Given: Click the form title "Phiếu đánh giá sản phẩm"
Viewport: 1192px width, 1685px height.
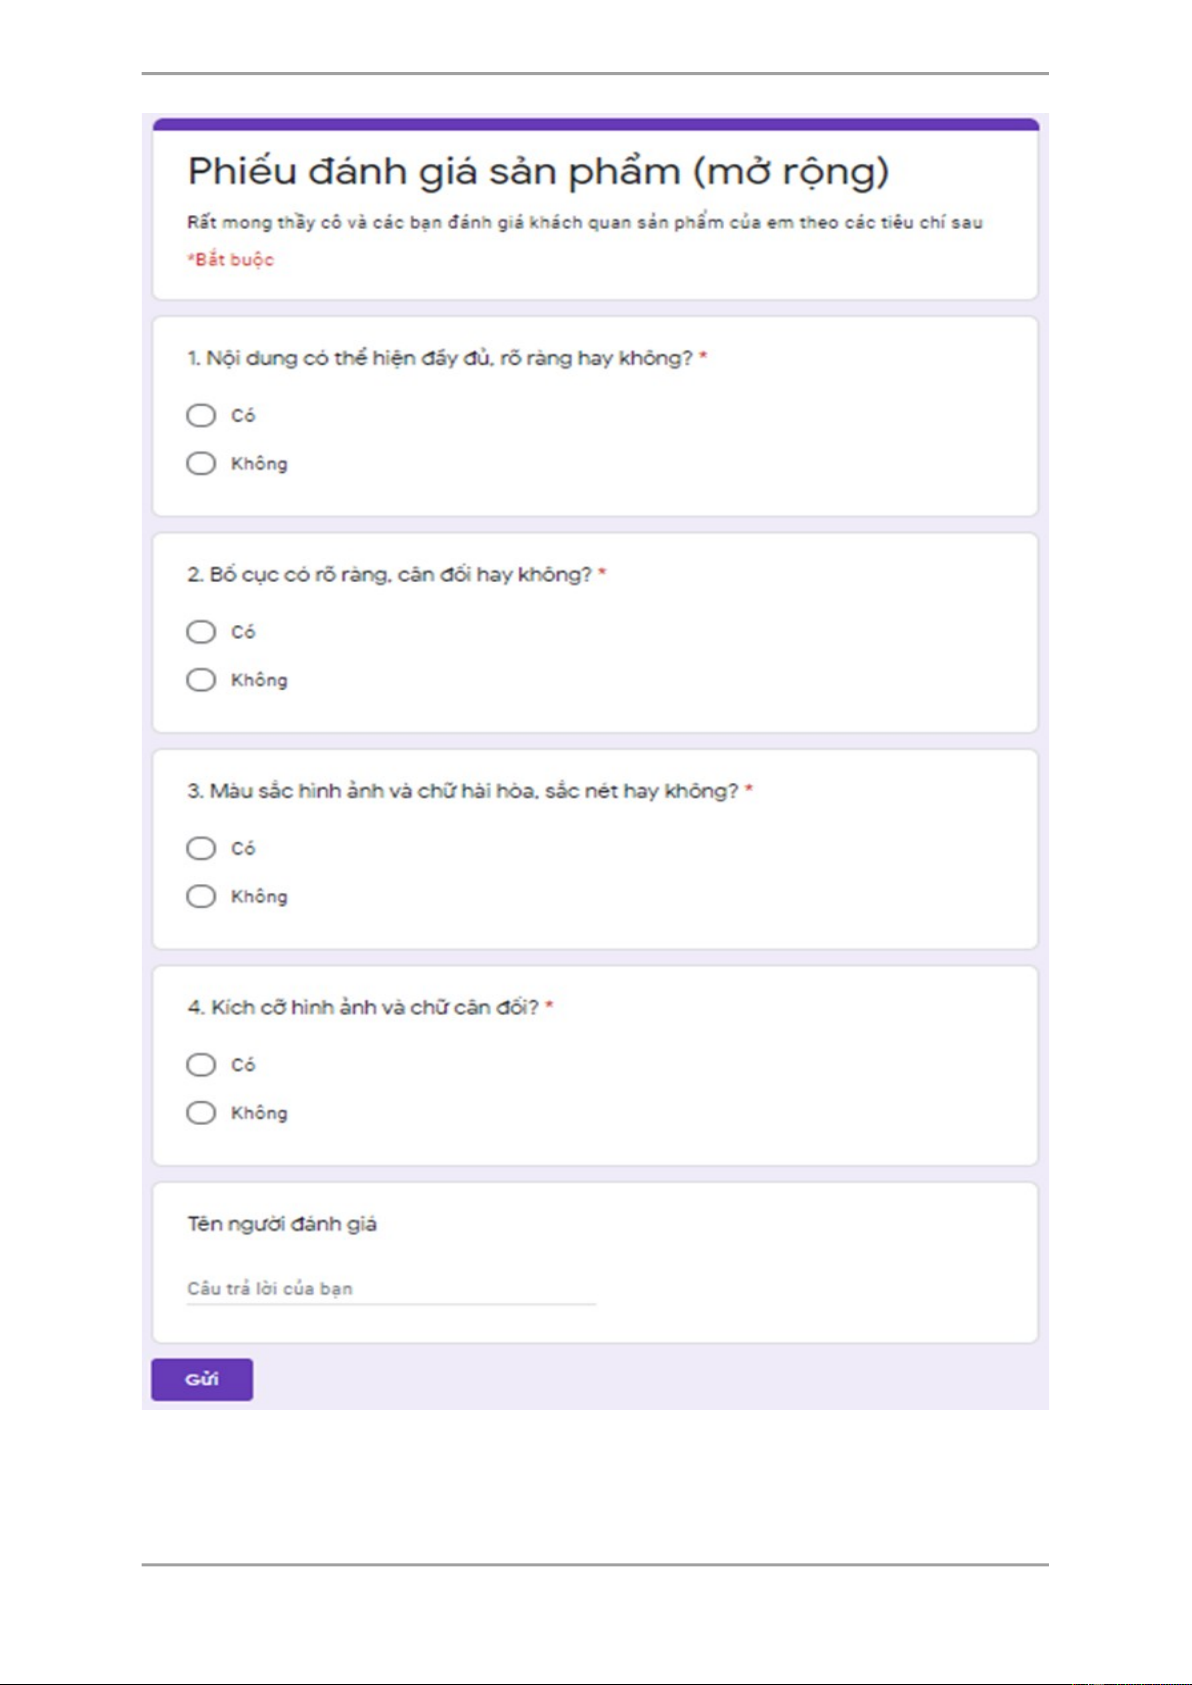Looking at the screenshot, I should click(x=537, y=172).
